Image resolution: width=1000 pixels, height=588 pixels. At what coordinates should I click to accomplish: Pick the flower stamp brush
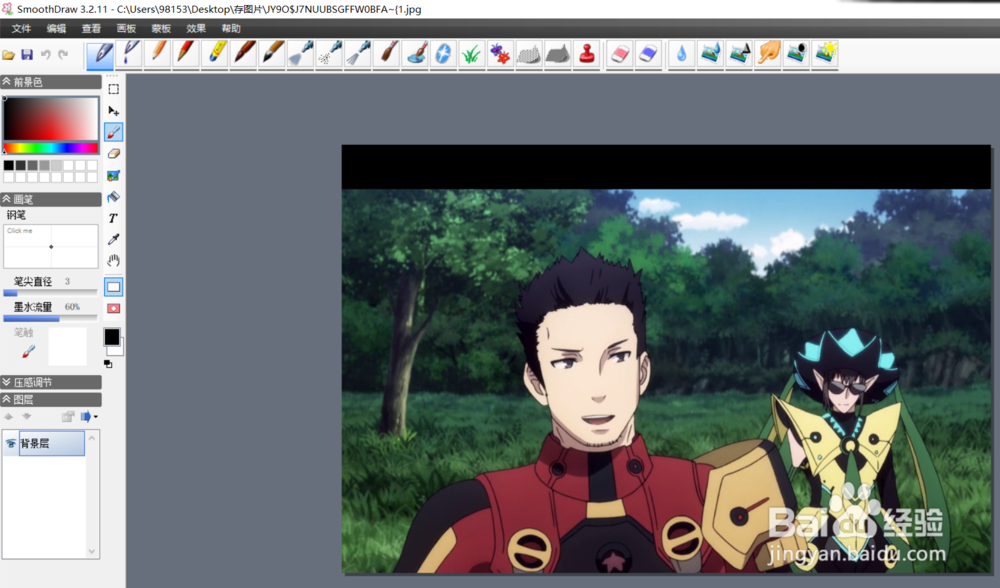[x=500, y=54]
